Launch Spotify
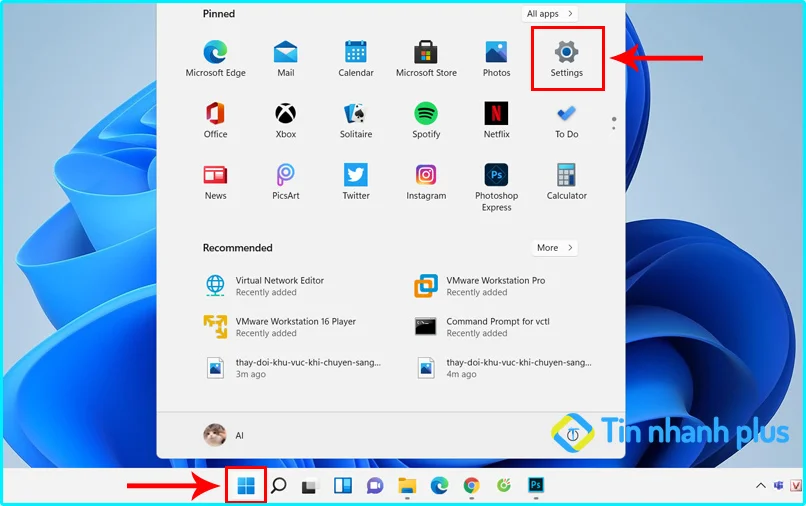This screenshot has height=506, width=806. coord(426,120)
